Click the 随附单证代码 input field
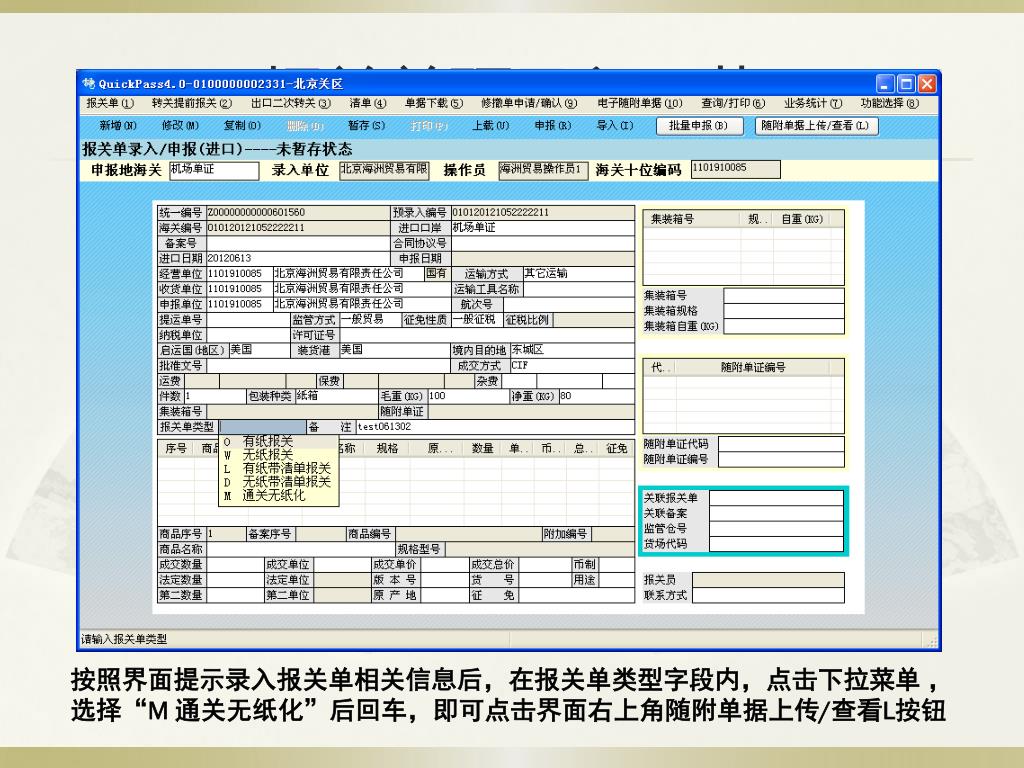Image resolution: width=1024 pixels, height=768 pixels. (x=781, y=444)
